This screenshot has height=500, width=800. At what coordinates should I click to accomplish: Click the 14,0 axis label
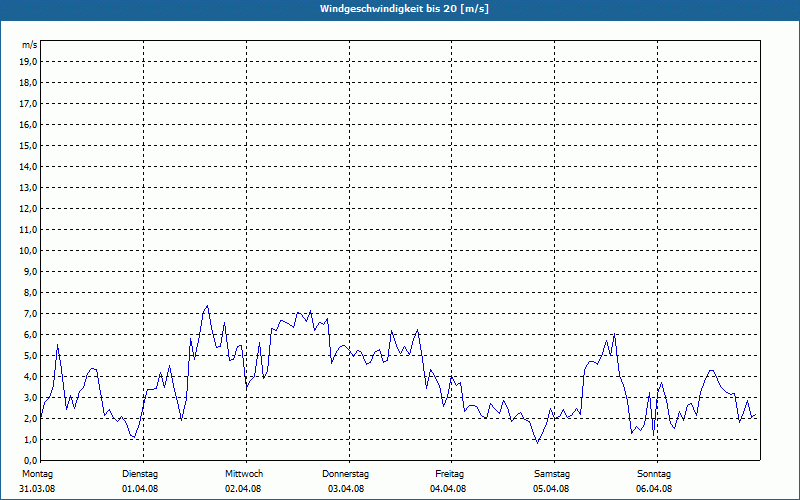pyautogui.click(x=28, y=166)
